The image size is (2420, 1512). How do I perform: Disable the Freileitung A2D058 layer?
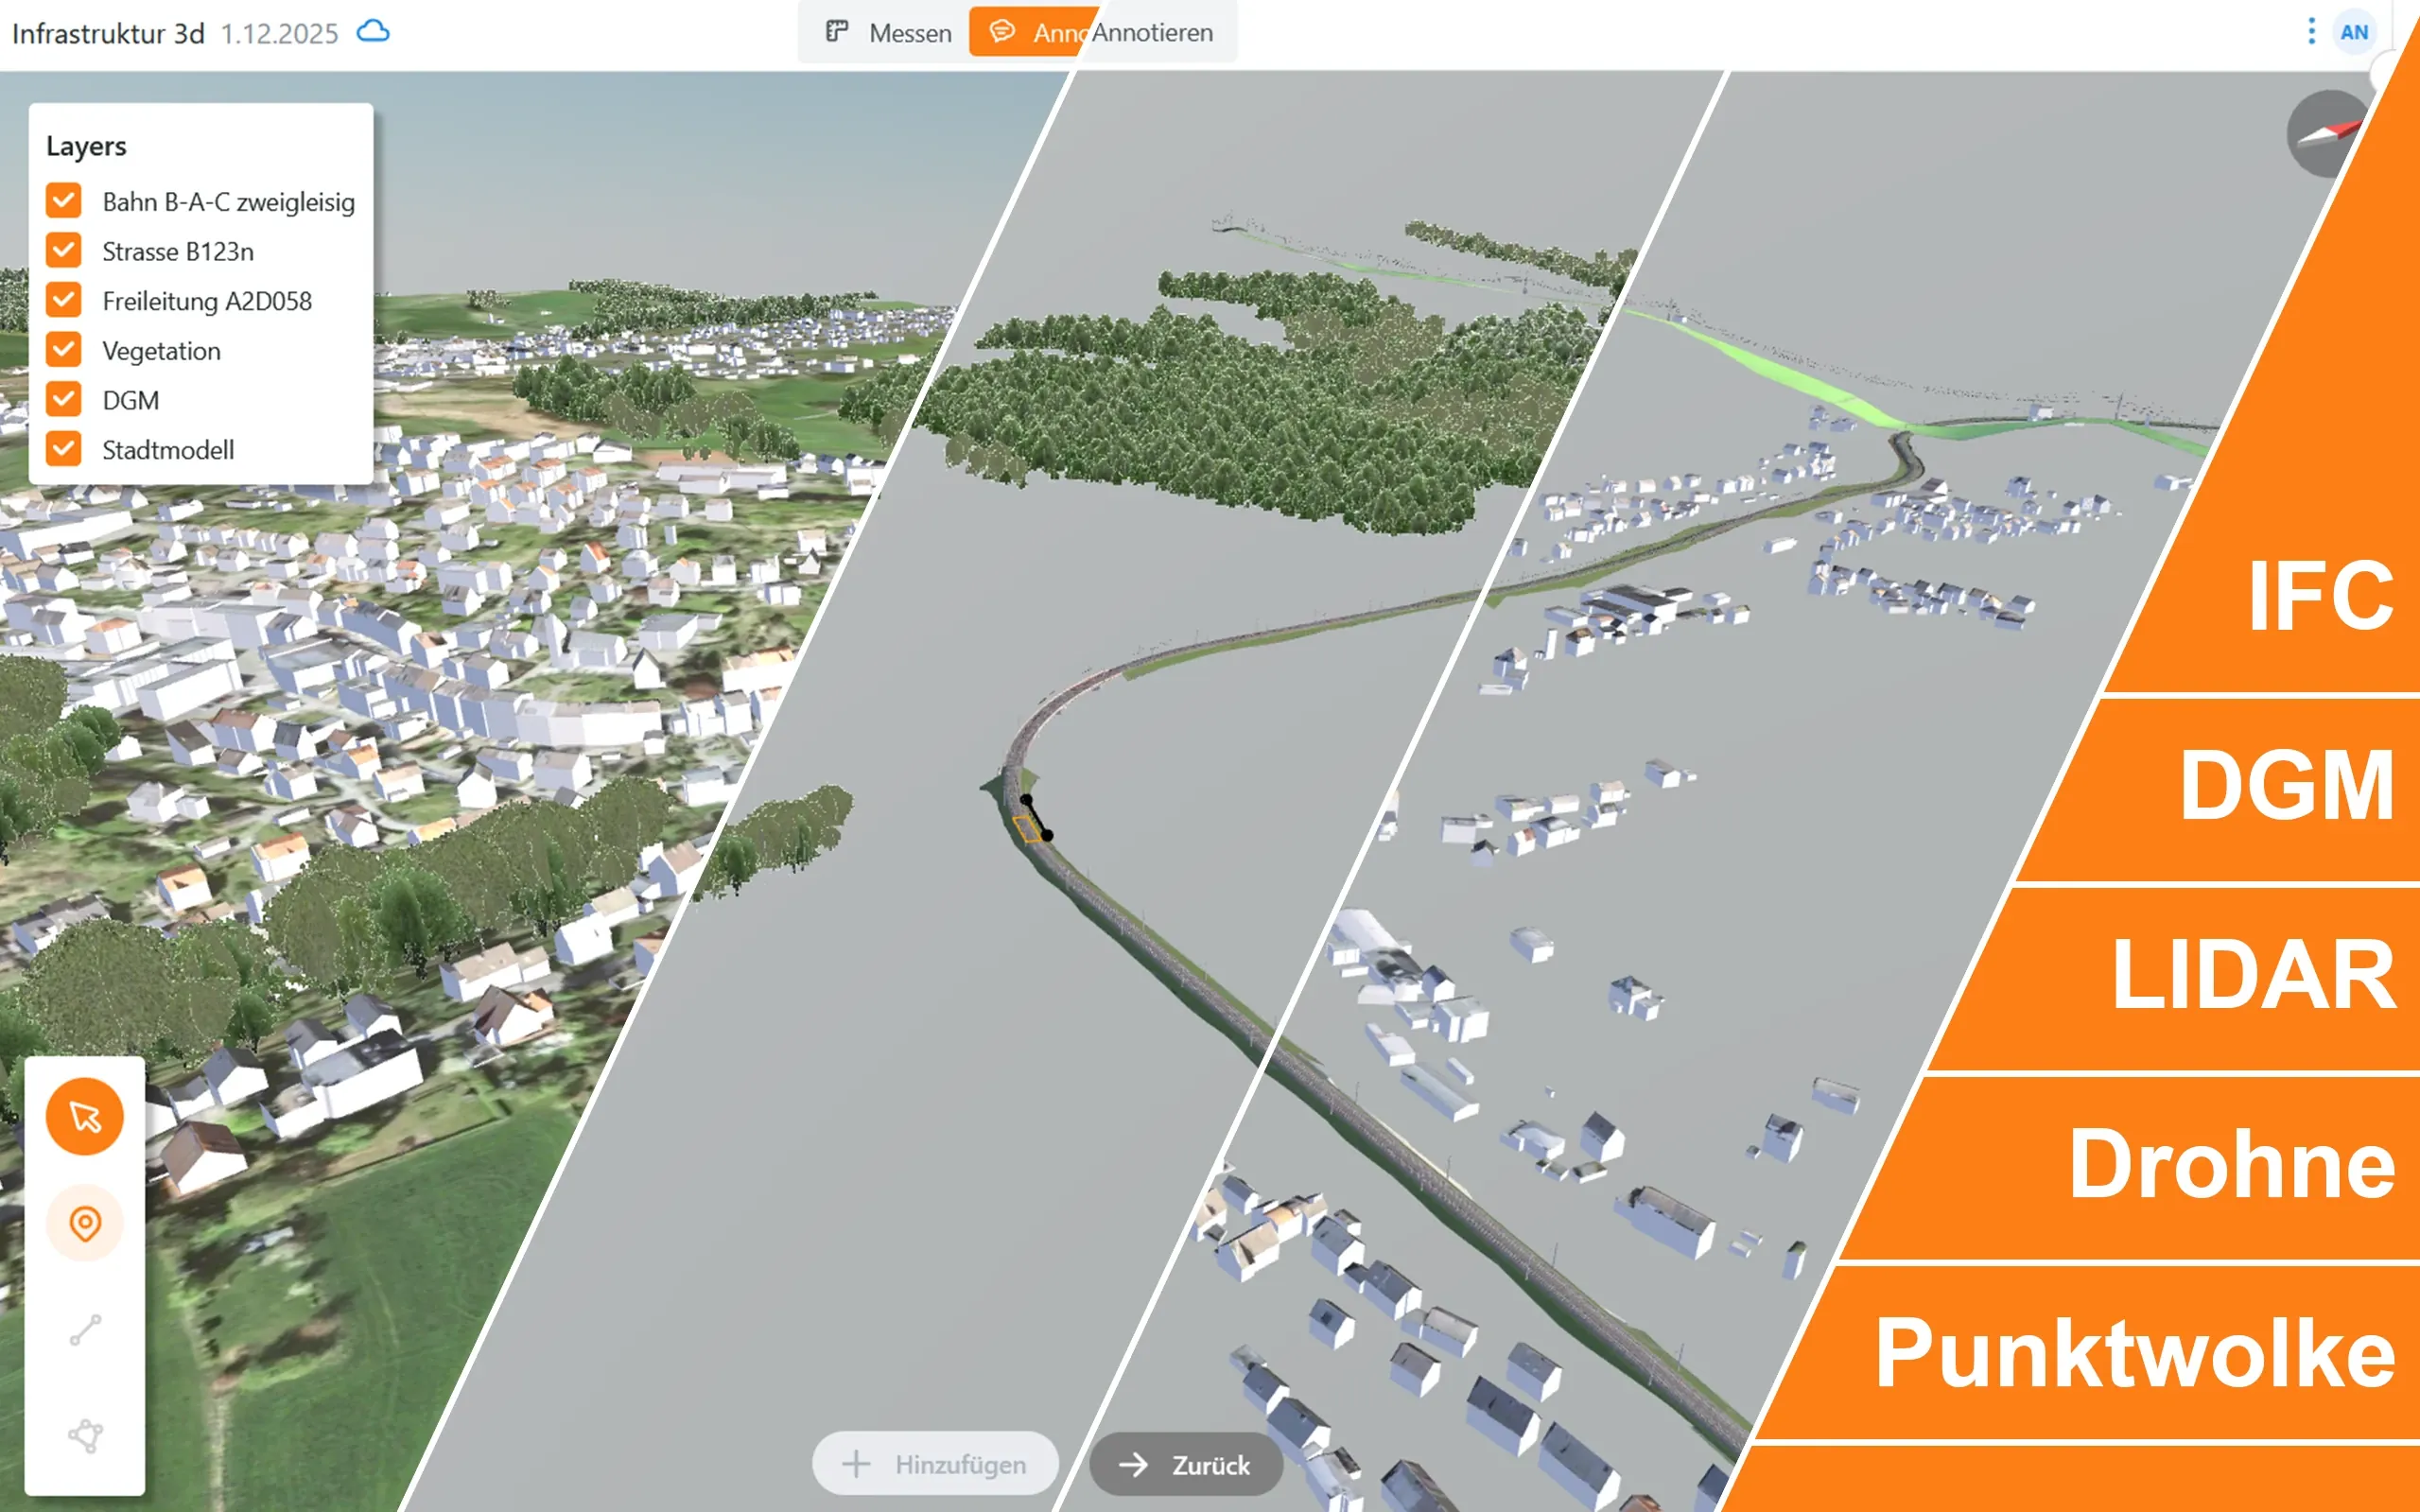coord(64,300)
